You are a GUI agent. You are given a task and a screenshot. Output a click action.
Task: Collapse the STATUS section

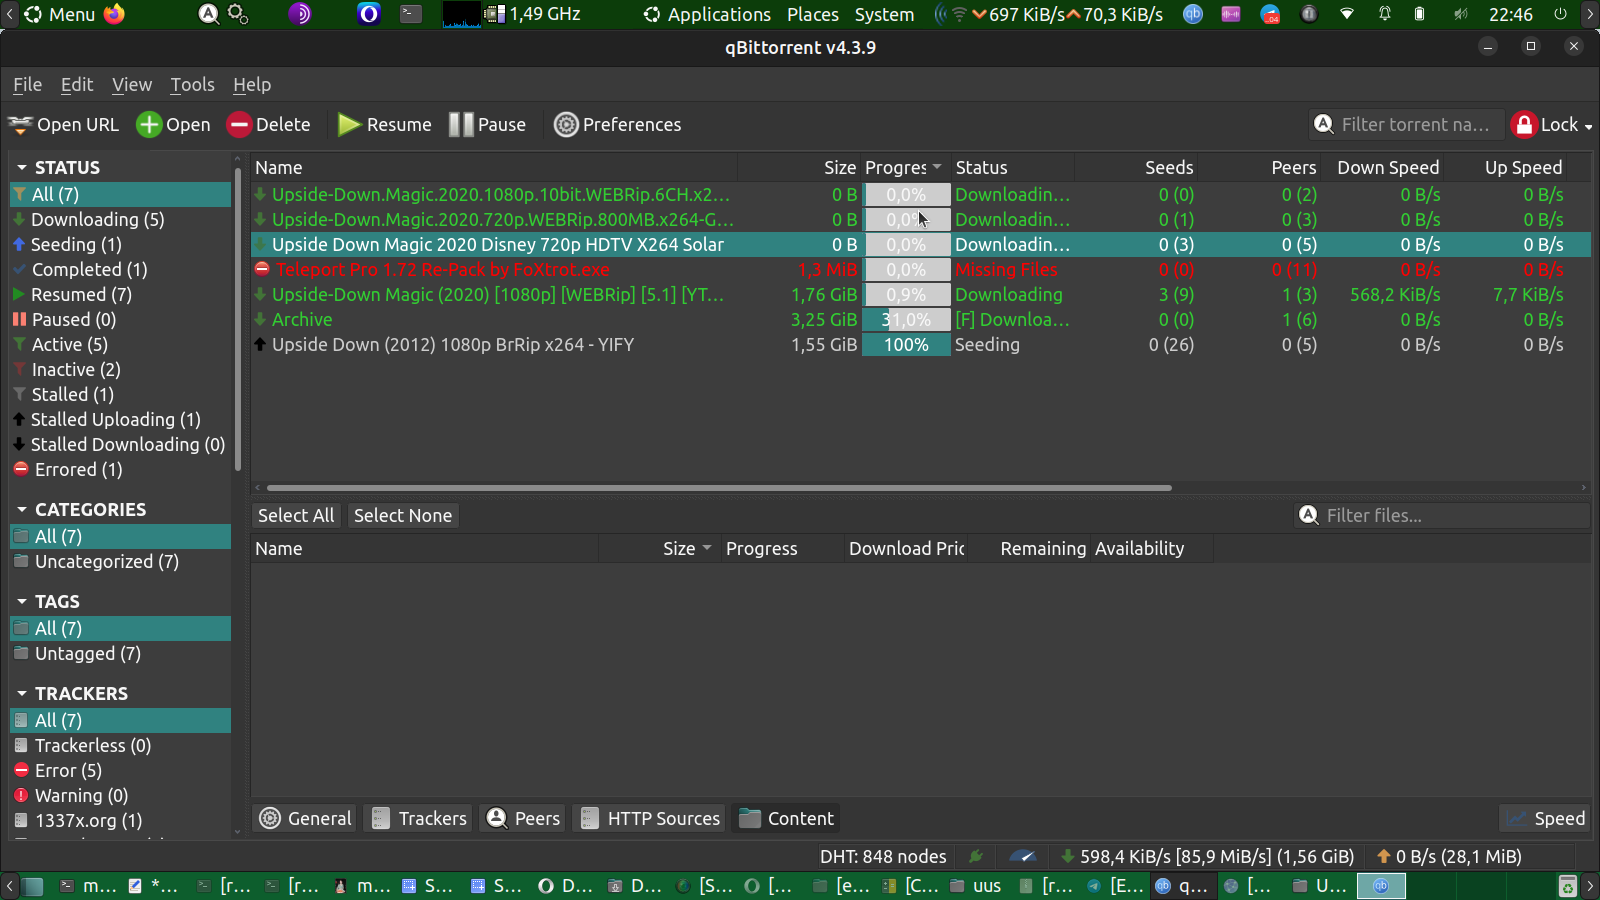pyautogui.click(x=22, y=168)
